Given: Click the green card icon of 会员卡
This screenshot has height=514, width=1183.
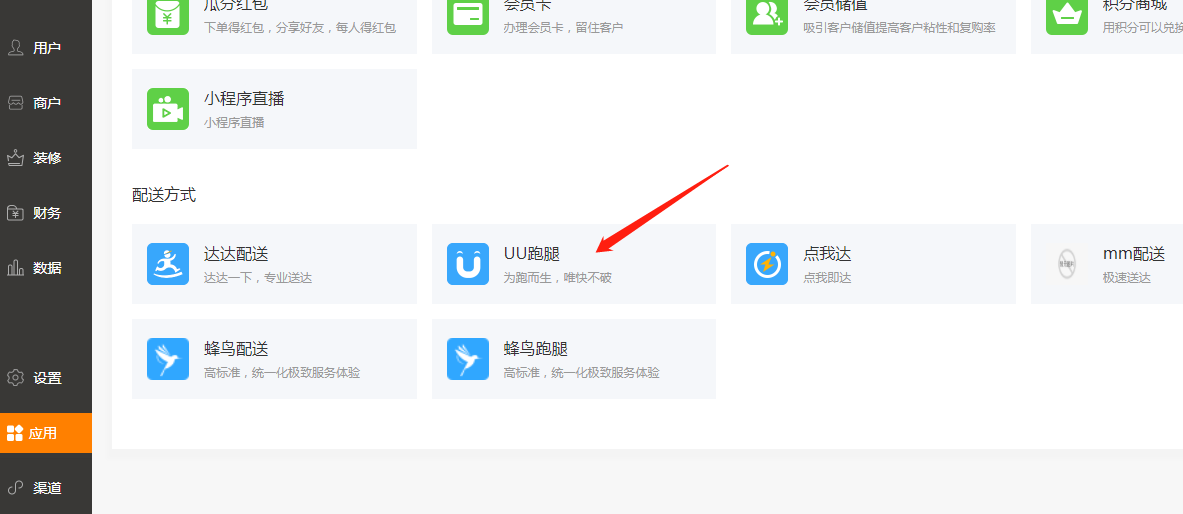Looking at the screenshot, I should (x=468, y=17).
